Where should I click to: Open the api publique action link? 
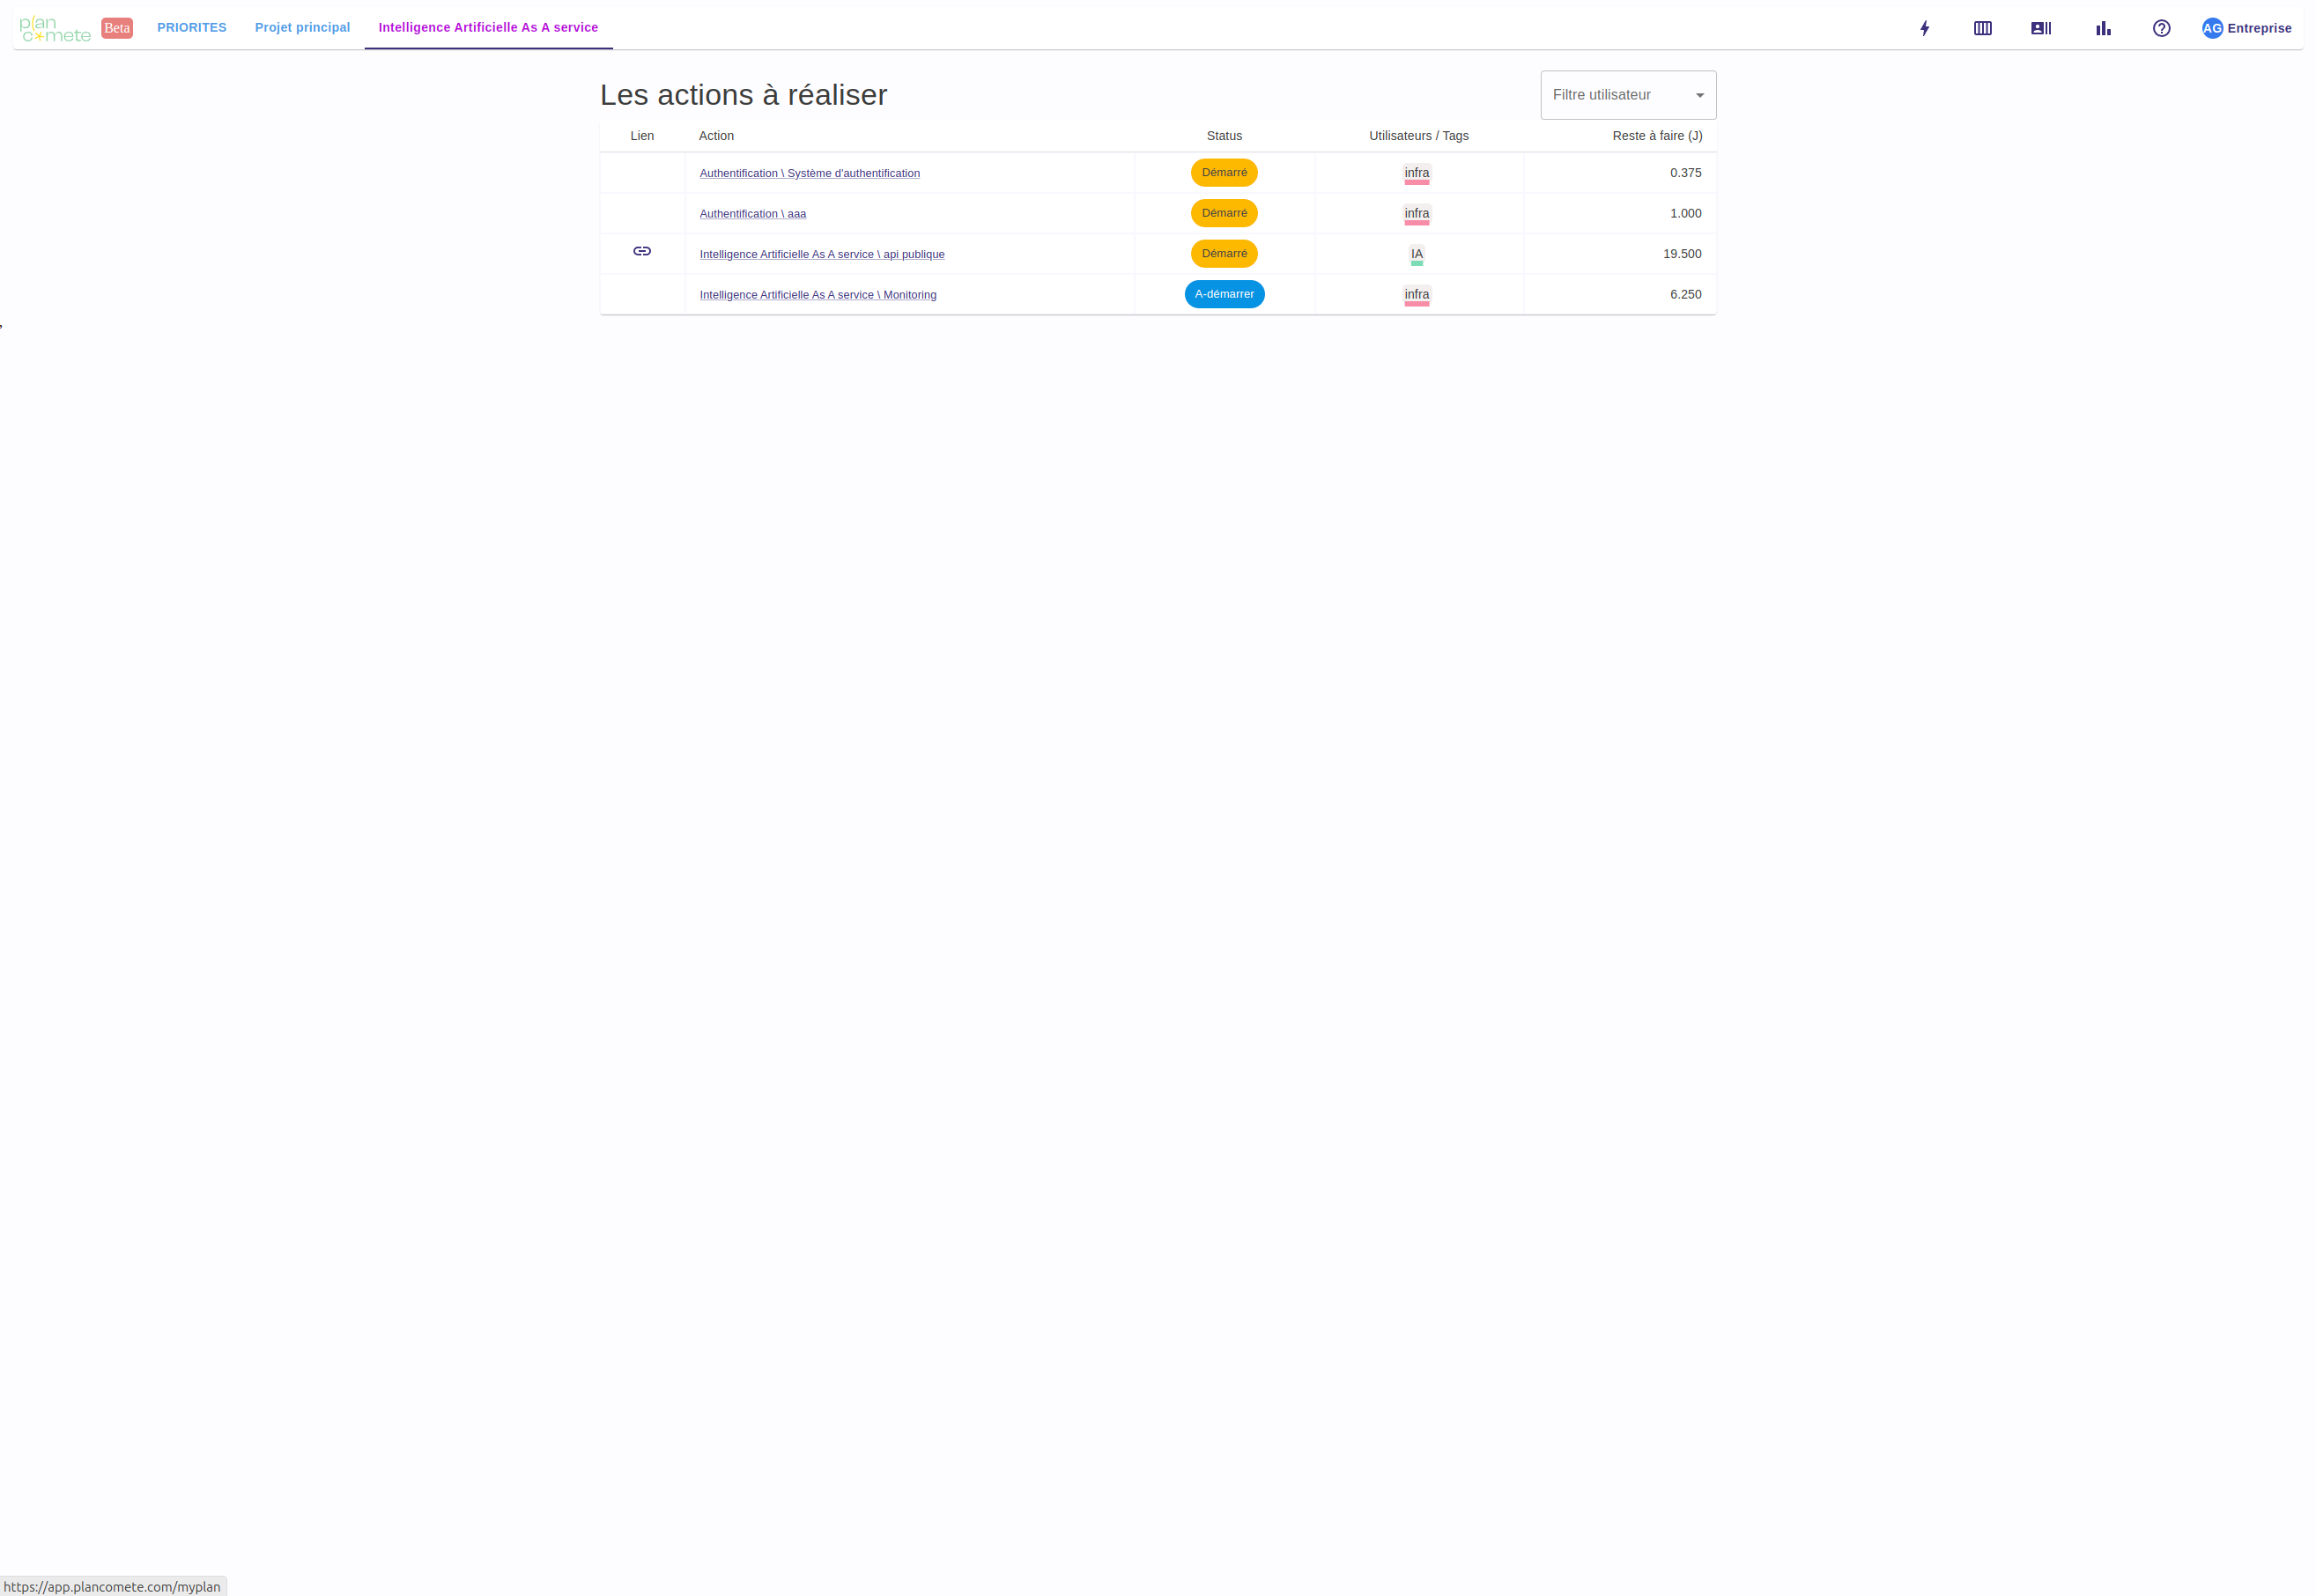(x=821, y=254)
